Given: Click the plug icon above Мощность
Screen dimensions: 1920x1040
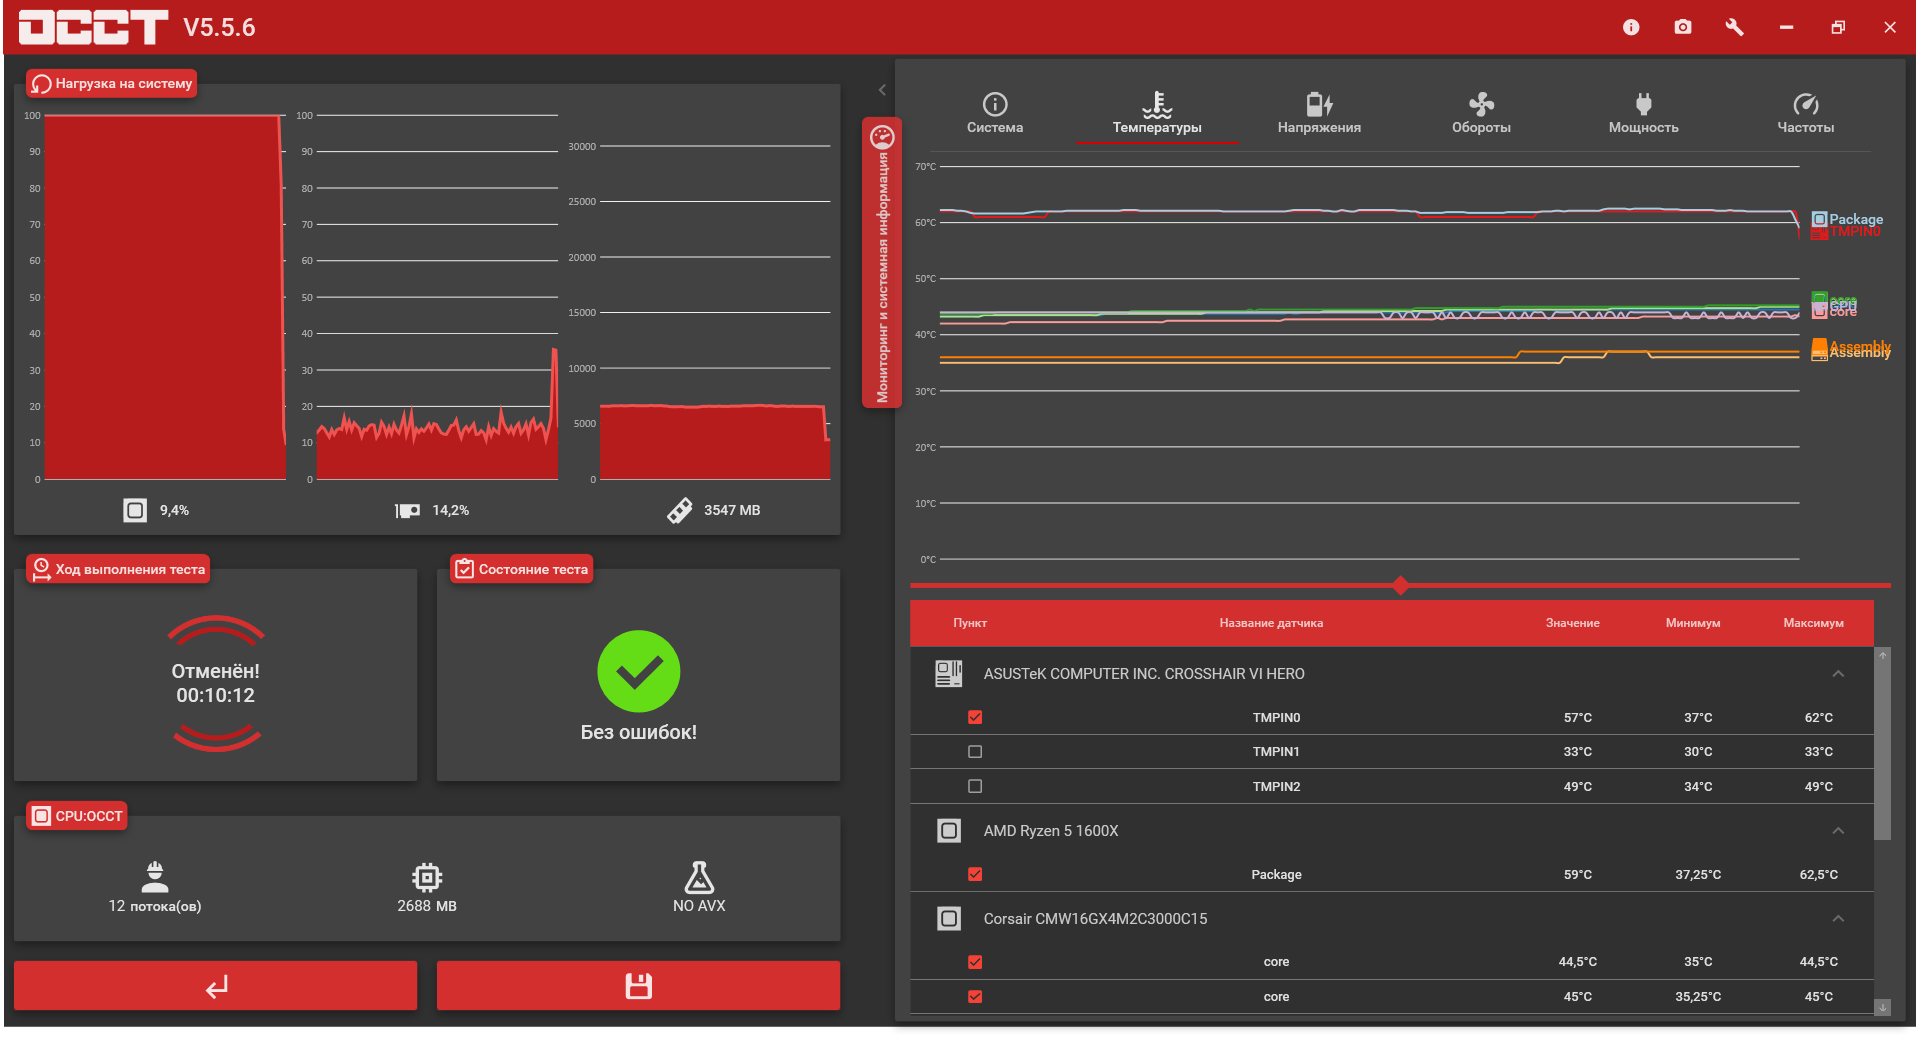Looking at the screenshot, I should point(1643,104).
